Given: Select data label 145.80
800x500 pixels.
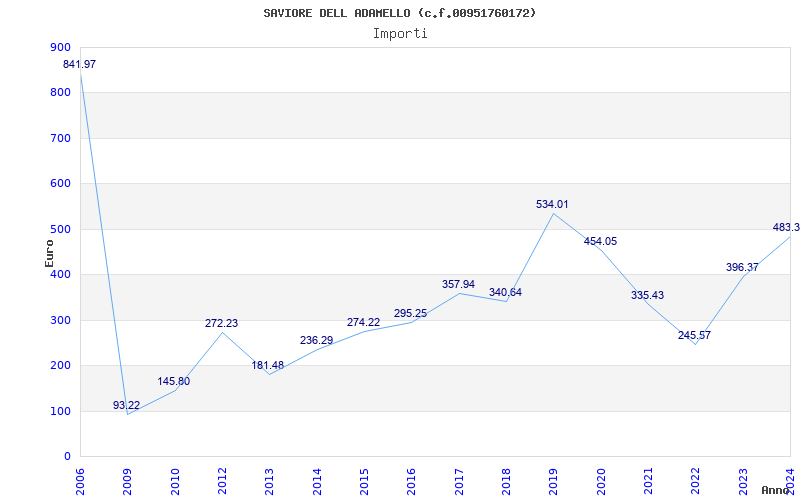Looking at the screenshot, I should (173, 381).
